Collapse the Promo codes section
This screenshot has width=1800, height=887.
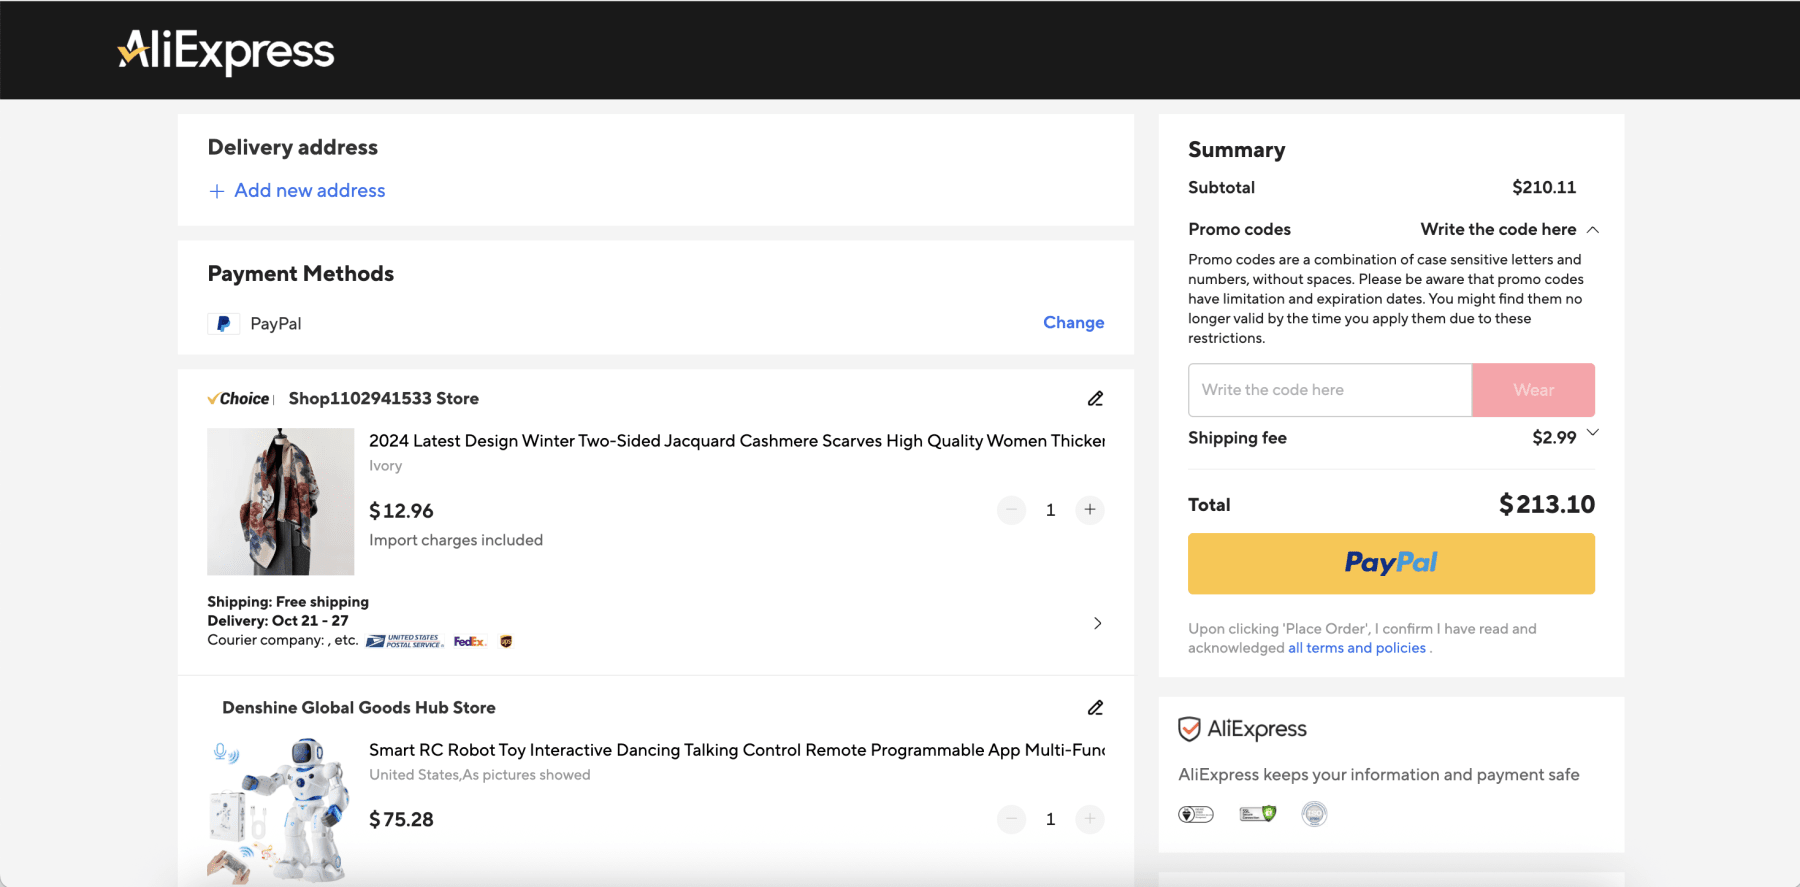point(1593,230)
